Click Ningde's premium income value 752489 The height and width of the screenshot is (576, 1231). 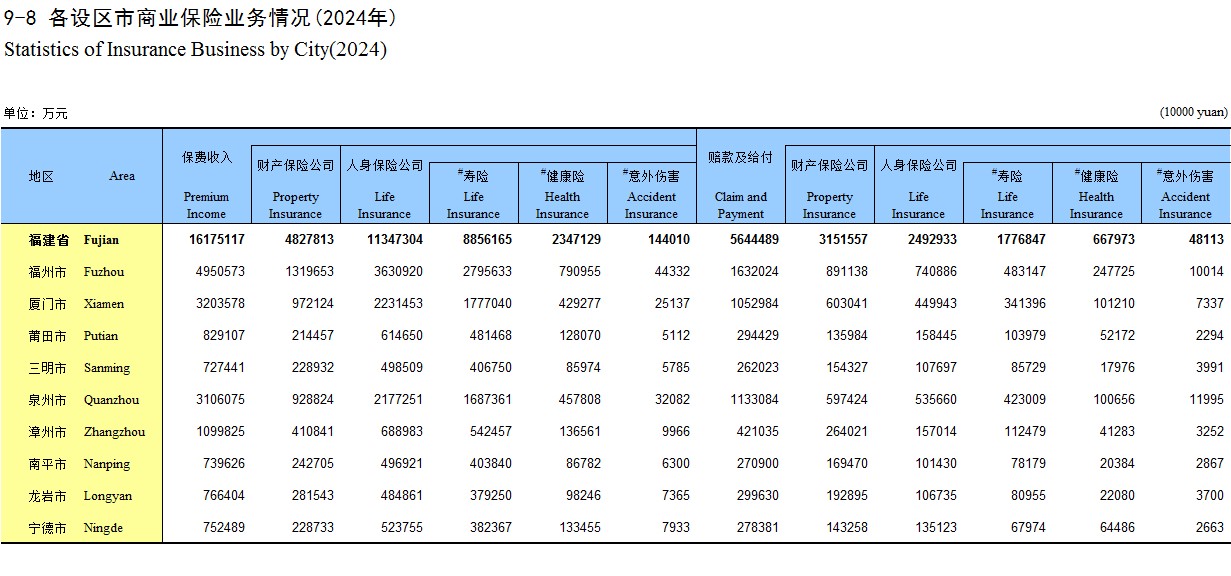click(223, 528)
